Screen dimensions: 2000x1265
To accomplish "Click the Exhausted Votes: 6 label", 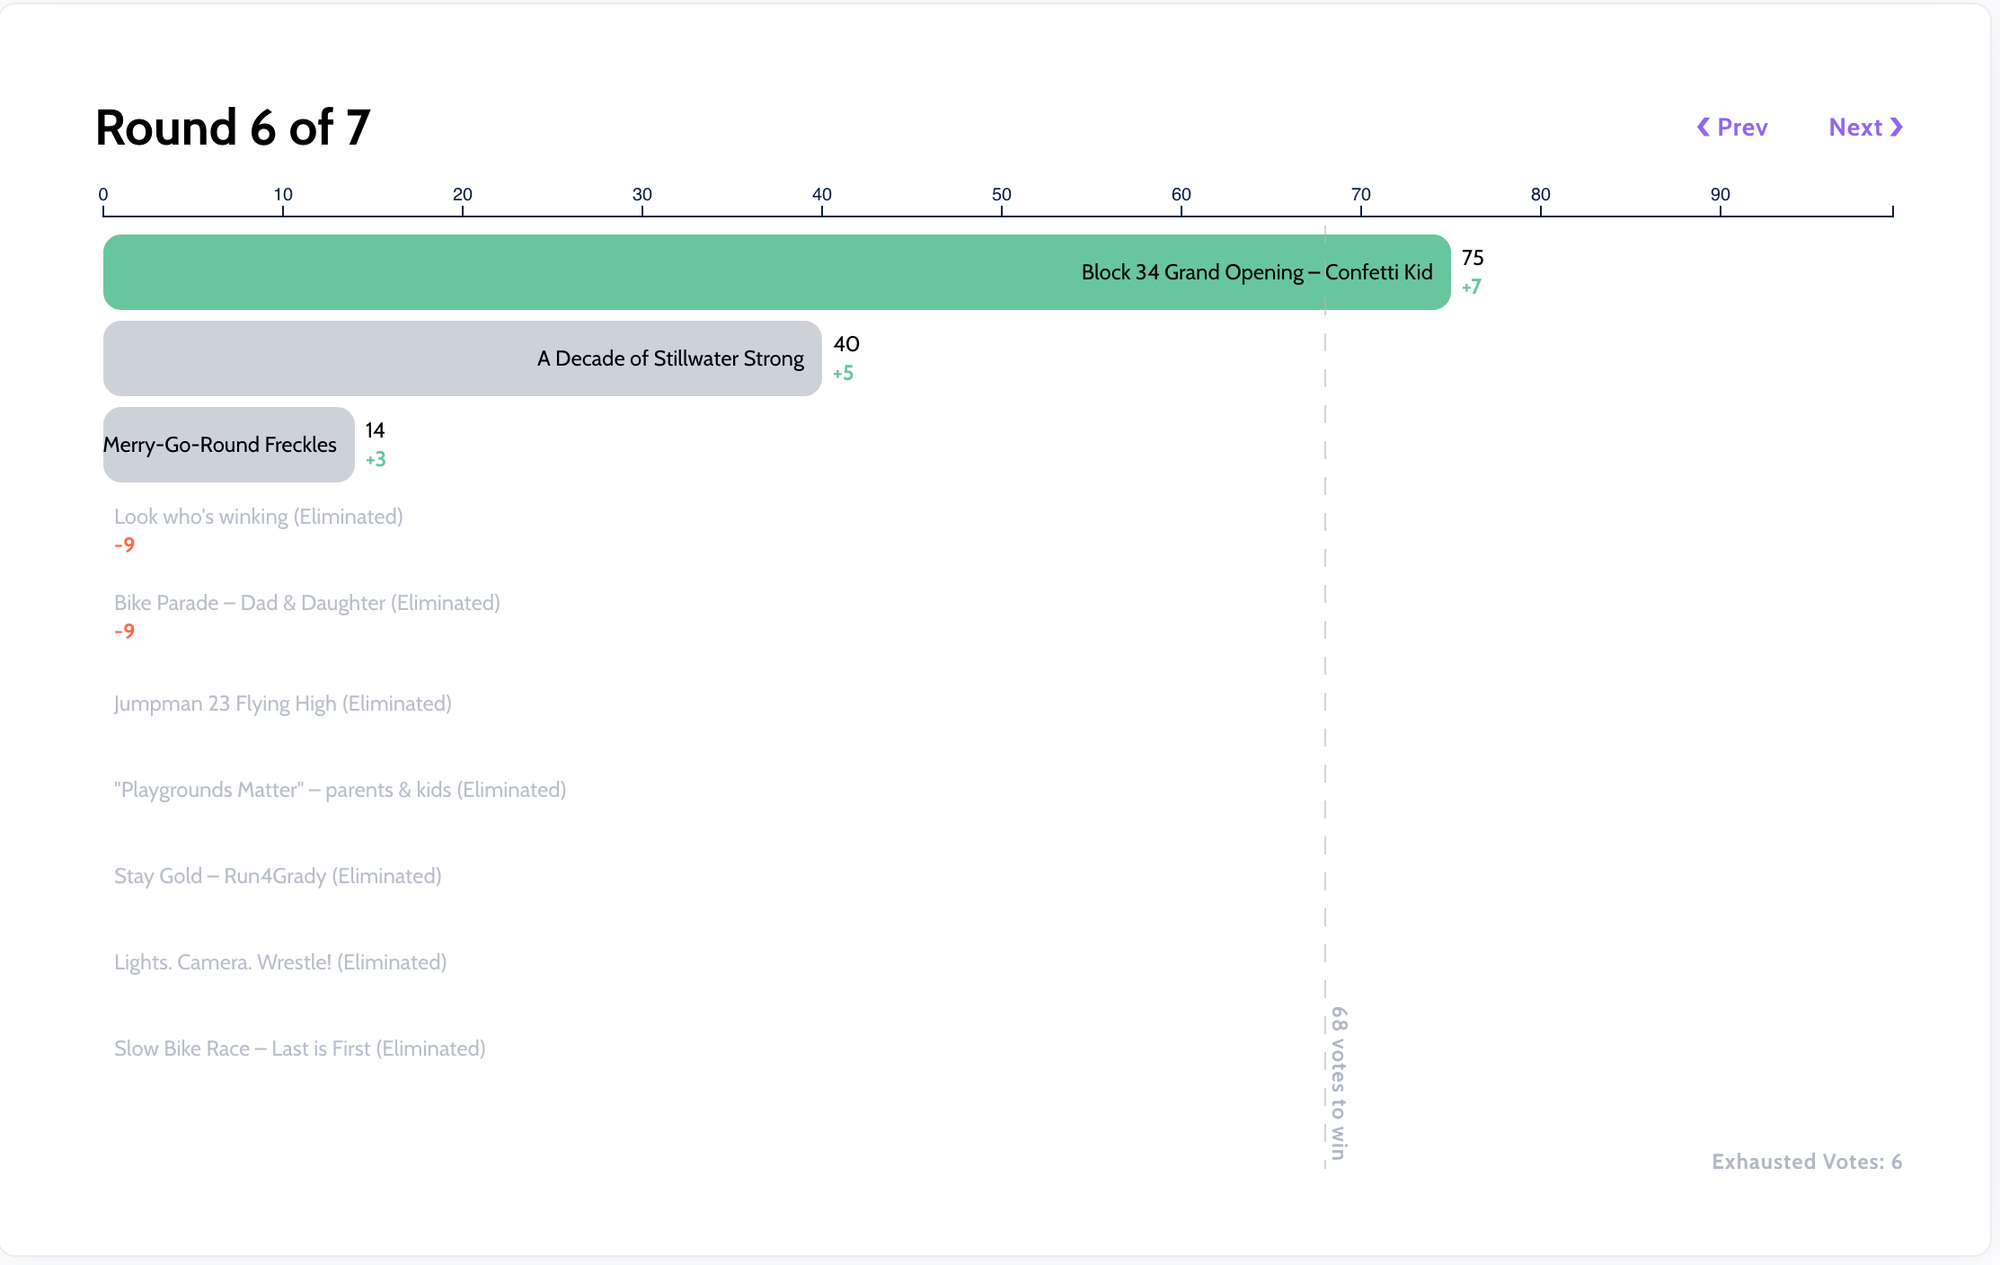I will [x=1806, y=1161].
